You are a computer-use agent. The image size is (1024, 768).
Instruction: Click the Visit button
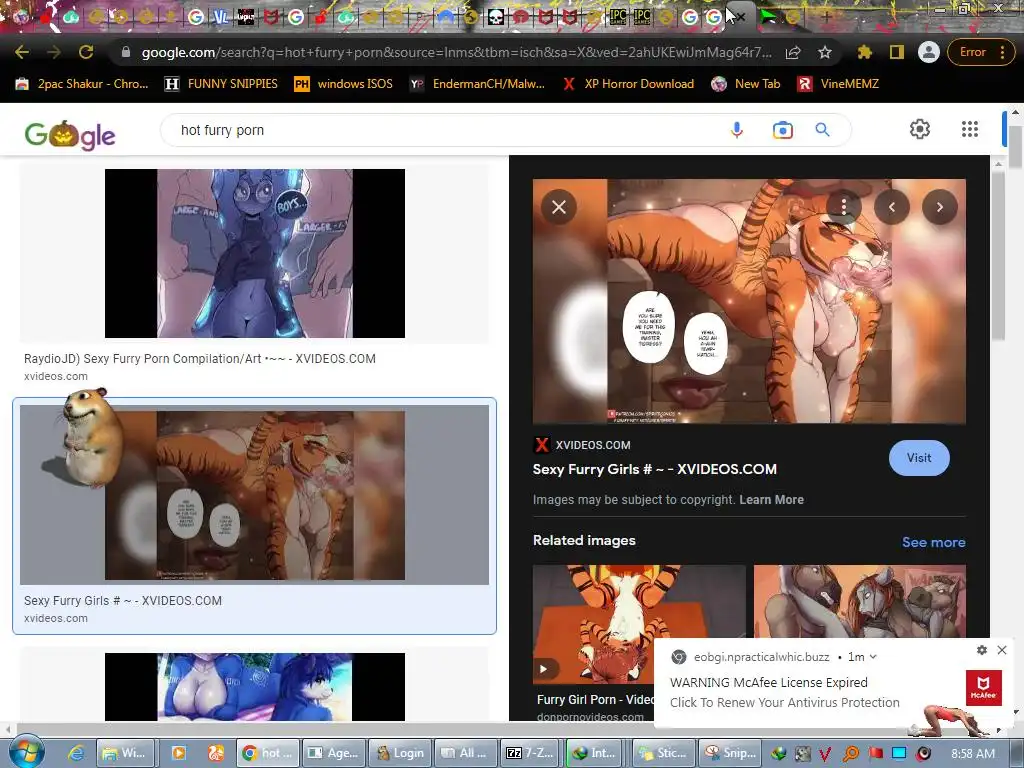coord(919,458)
